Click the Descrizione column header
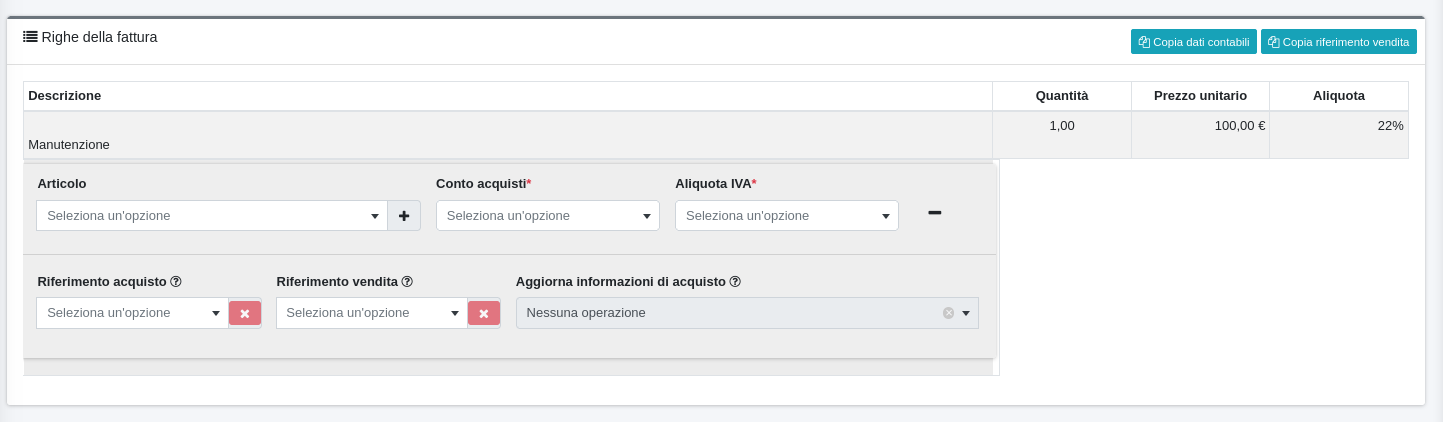Viewport: 1443px width, 422px height. pyautogui.click(x=65, y=96)
